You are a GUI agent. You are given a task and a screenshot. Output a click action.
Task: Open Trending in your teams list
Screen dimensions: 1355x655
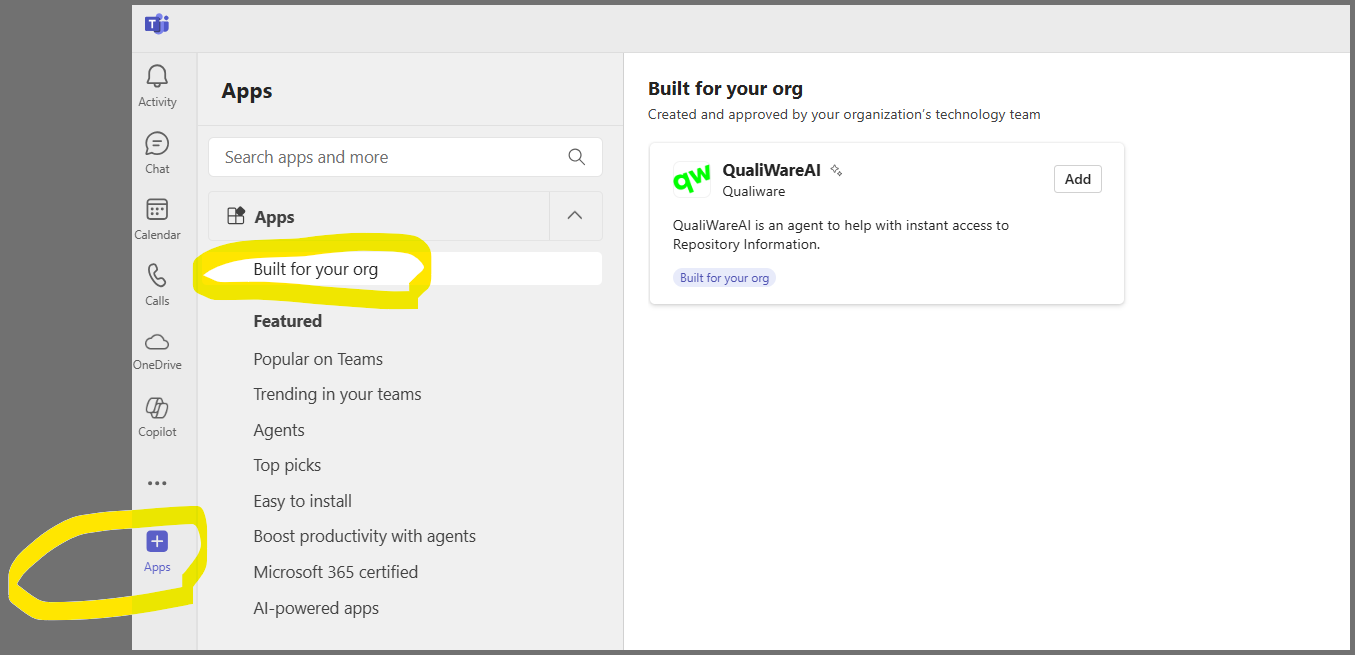tap(337, 394)
